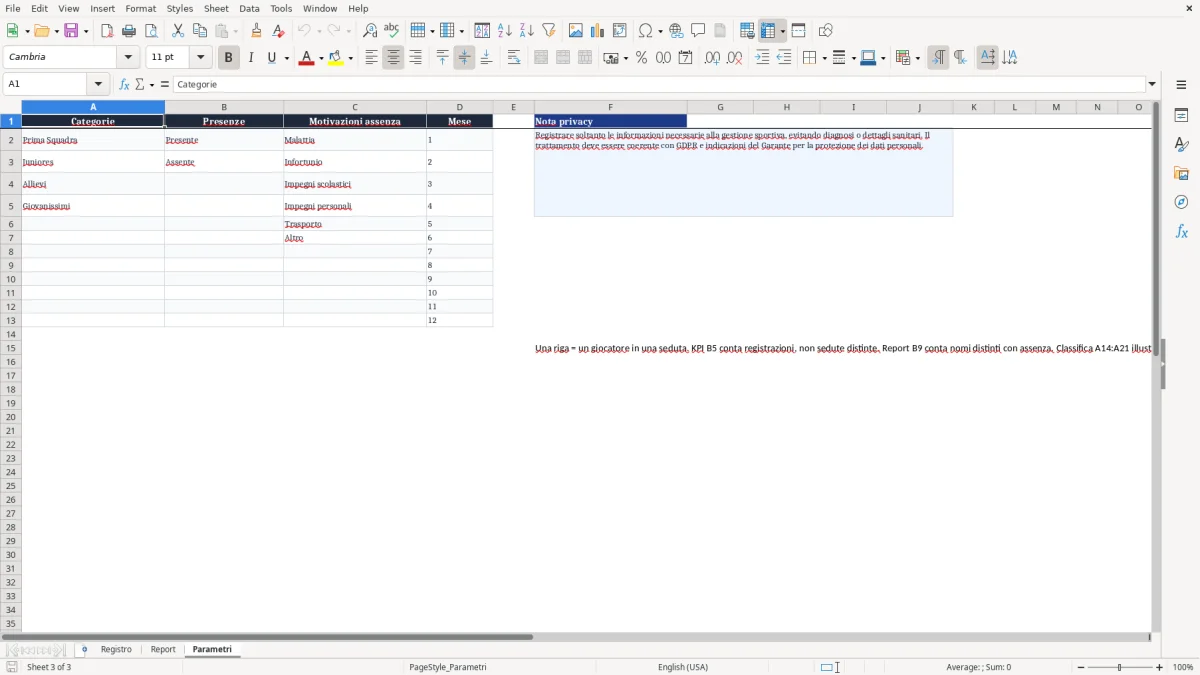Open the Sheet menu
Image resolution: width=1200 pixels, height=675 pixels.
tap(217, 8)
